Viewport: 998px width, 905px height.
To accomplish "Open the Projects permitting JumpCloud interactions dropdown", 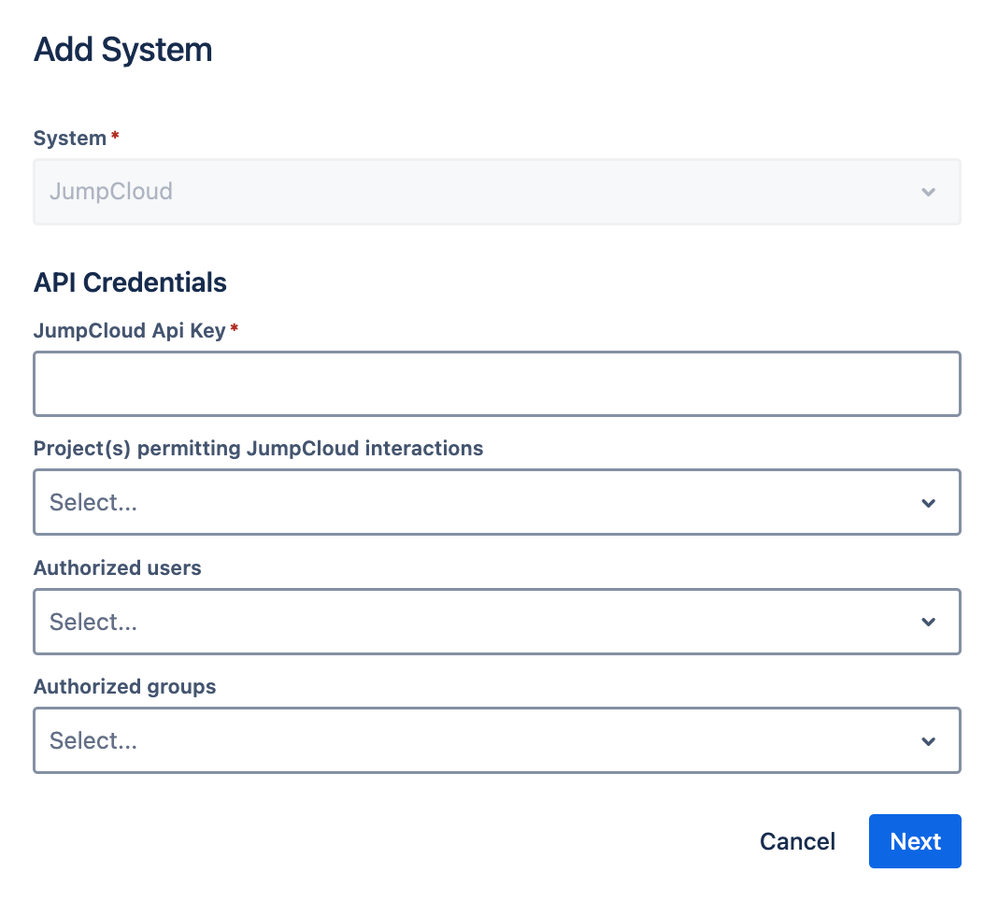I will click(480, 502).
